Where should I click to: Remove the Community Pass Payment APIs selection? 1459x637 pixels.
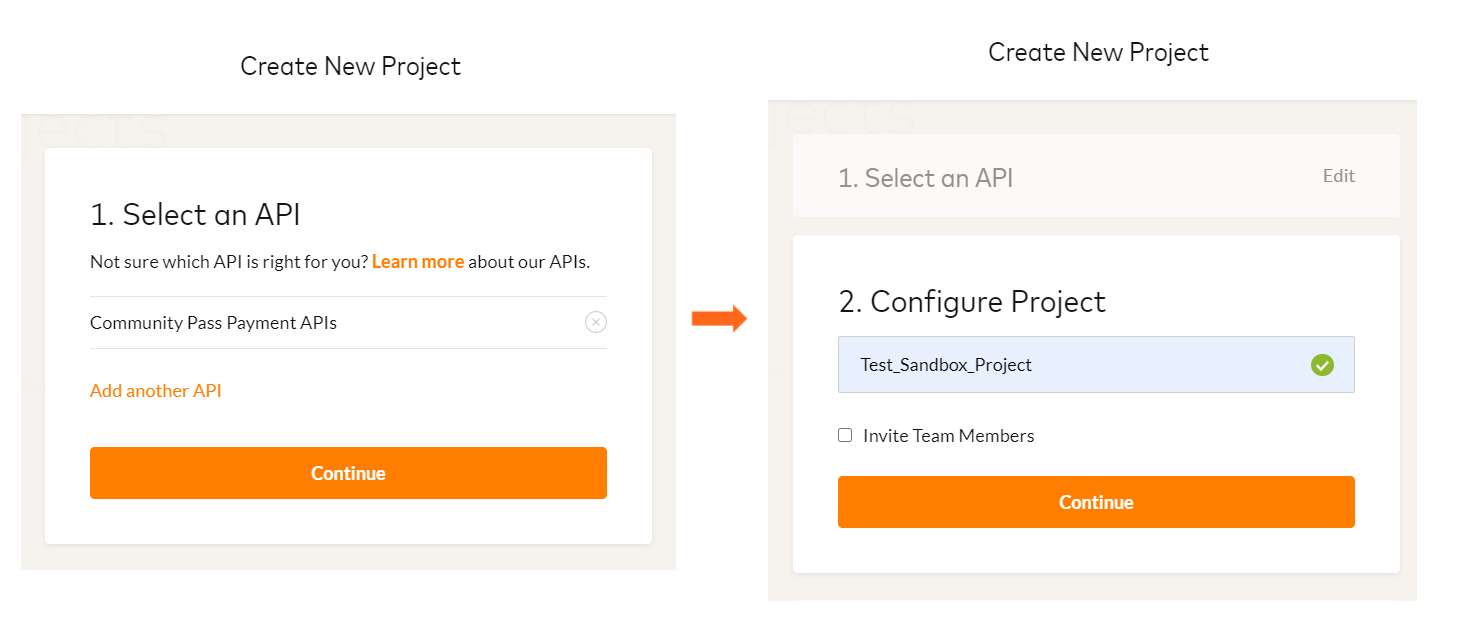596,322
